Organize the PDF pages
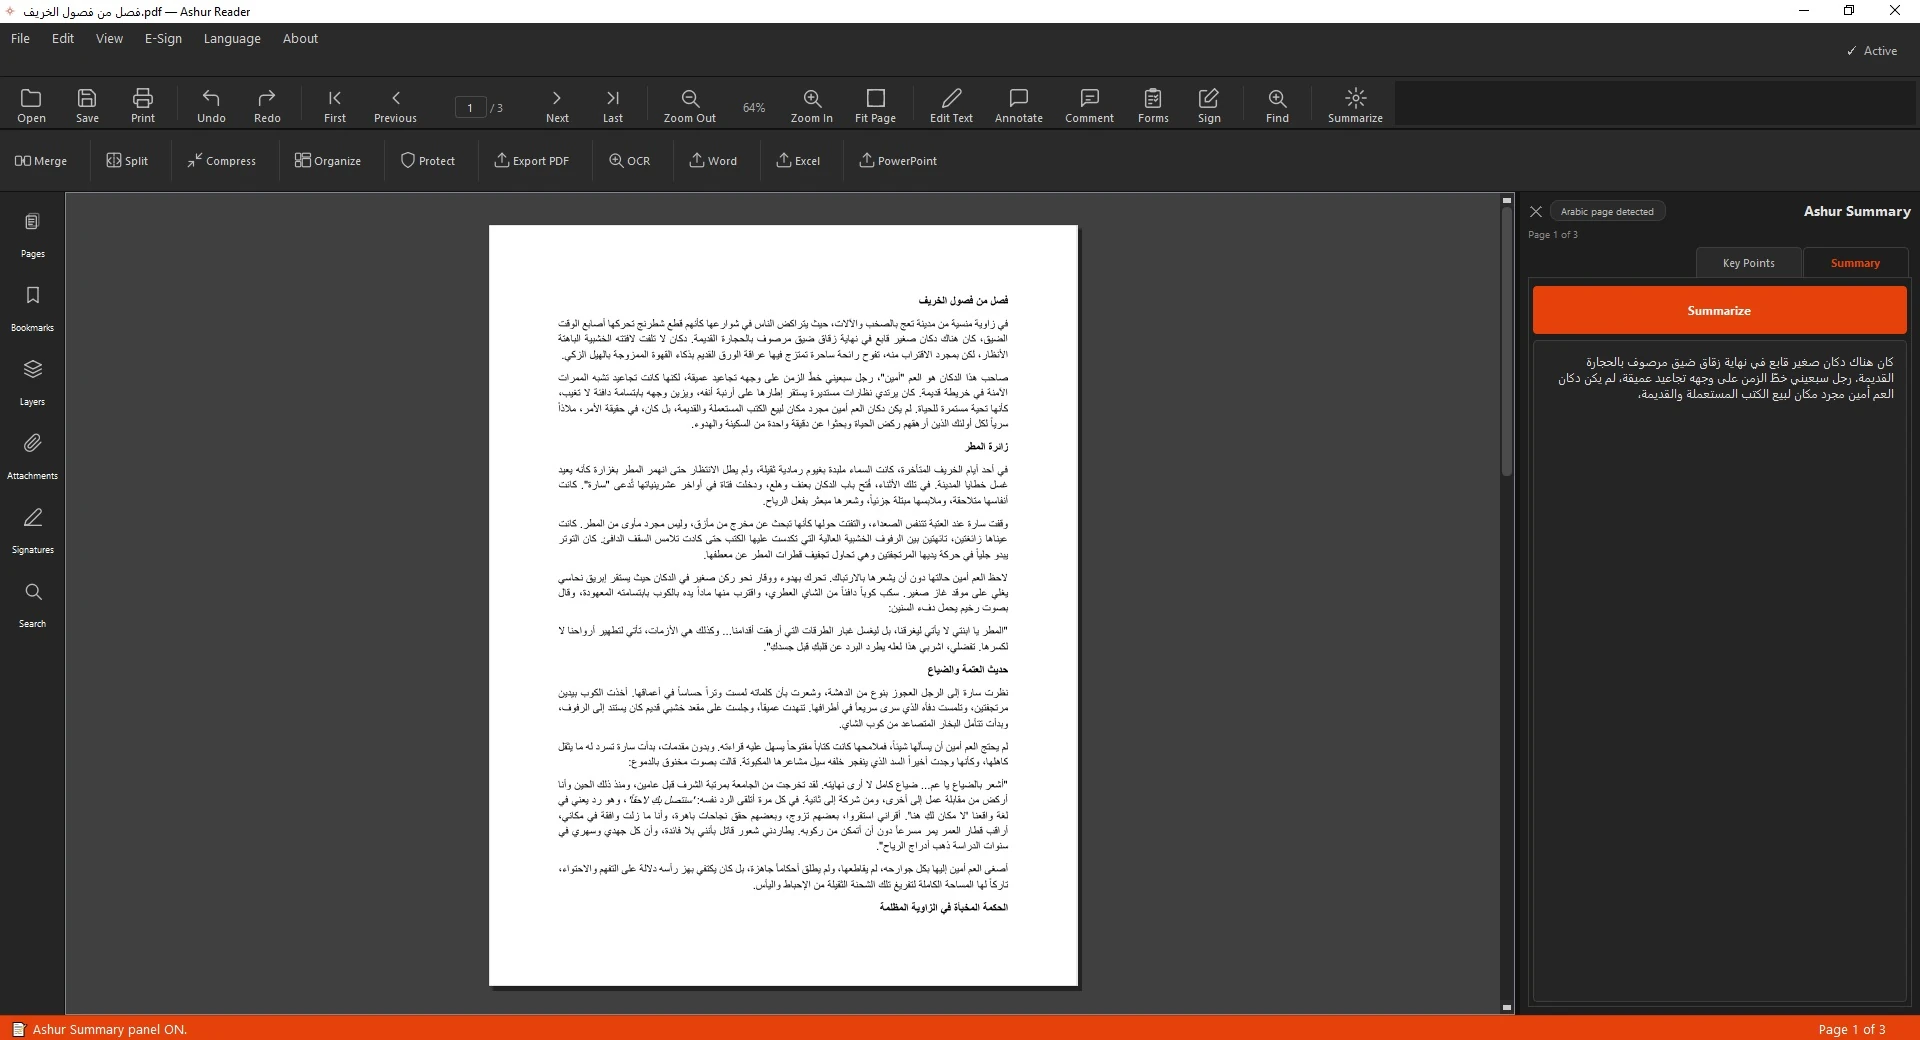Viewport: 1920px width, 1040px height. click(x=328, y=161)
